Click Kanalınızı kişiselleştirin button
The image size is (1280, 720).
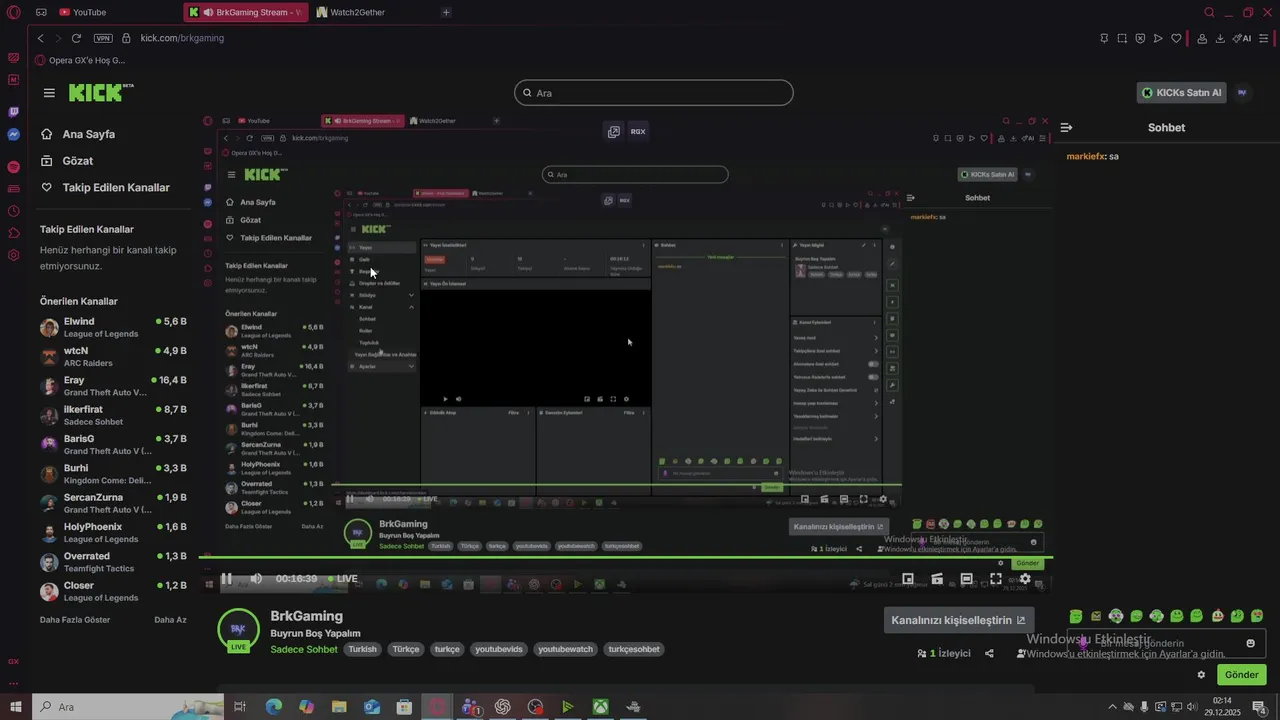(x=959, y=620)
